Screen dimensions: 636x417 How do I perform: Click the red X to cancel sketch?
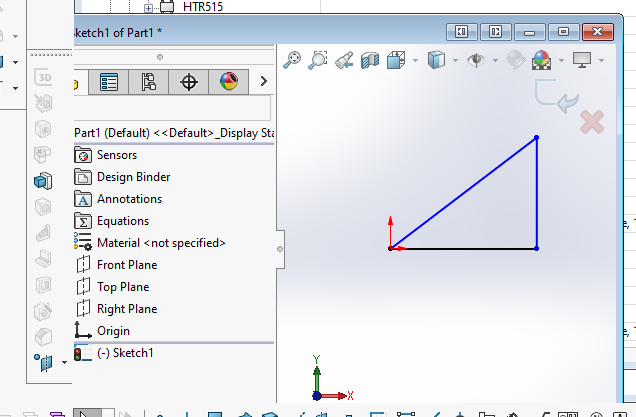pos(592,123)
